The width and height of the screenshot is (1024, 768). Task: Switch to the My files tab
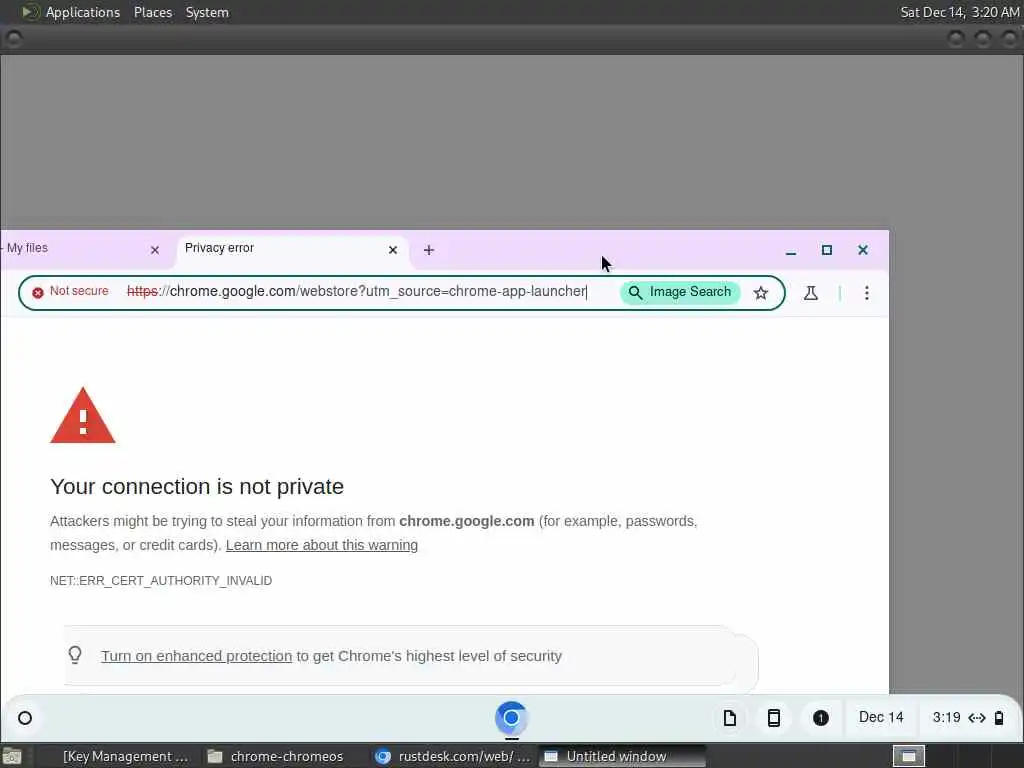[78, 249]
